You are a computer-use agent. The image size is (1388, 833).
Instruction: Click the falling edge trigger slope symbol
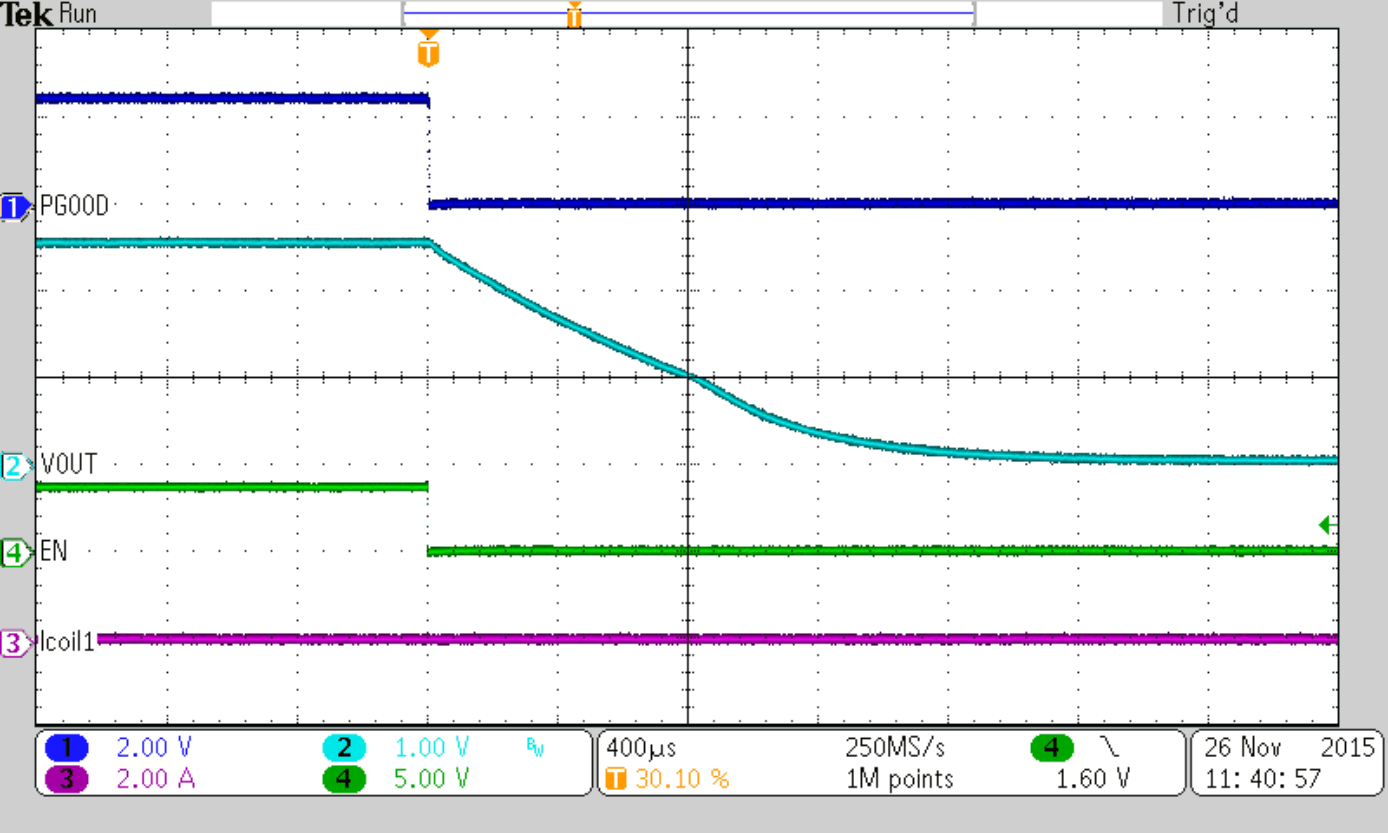point(1109,748)
